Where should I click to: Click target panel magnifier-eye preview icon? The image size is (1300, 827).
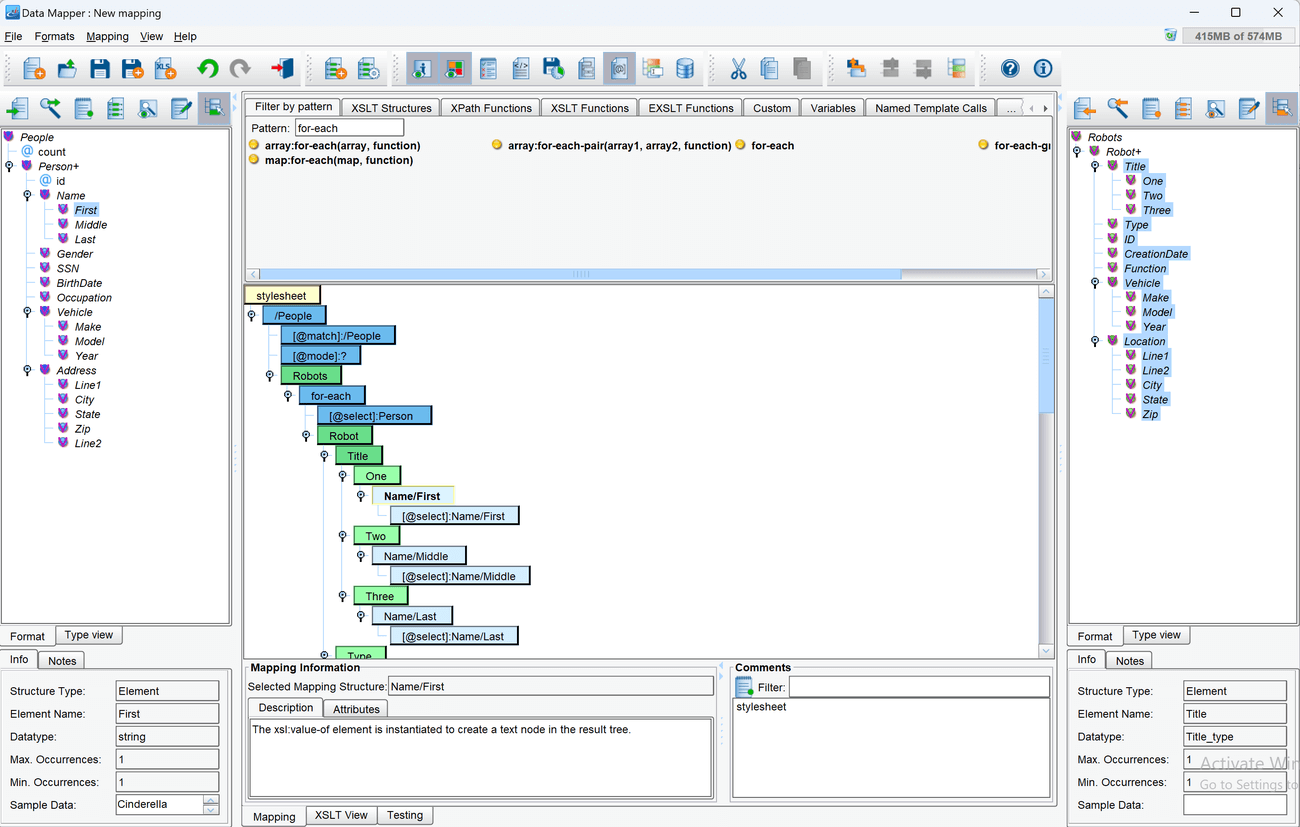click(1216, 108)
